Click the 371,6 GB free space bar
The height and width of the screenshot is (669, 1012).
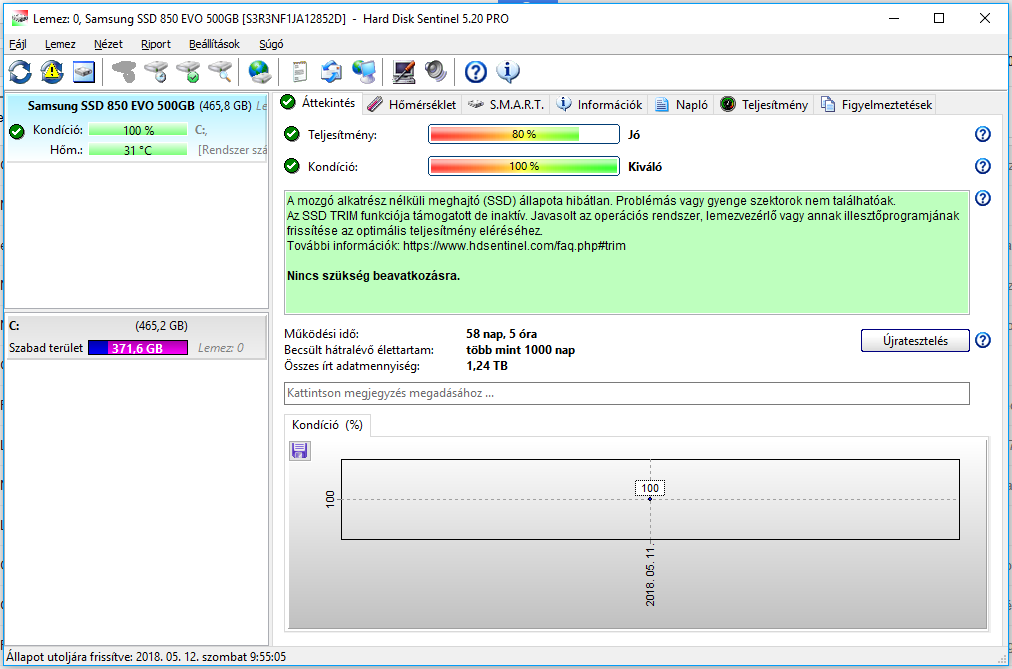[137, 348]
